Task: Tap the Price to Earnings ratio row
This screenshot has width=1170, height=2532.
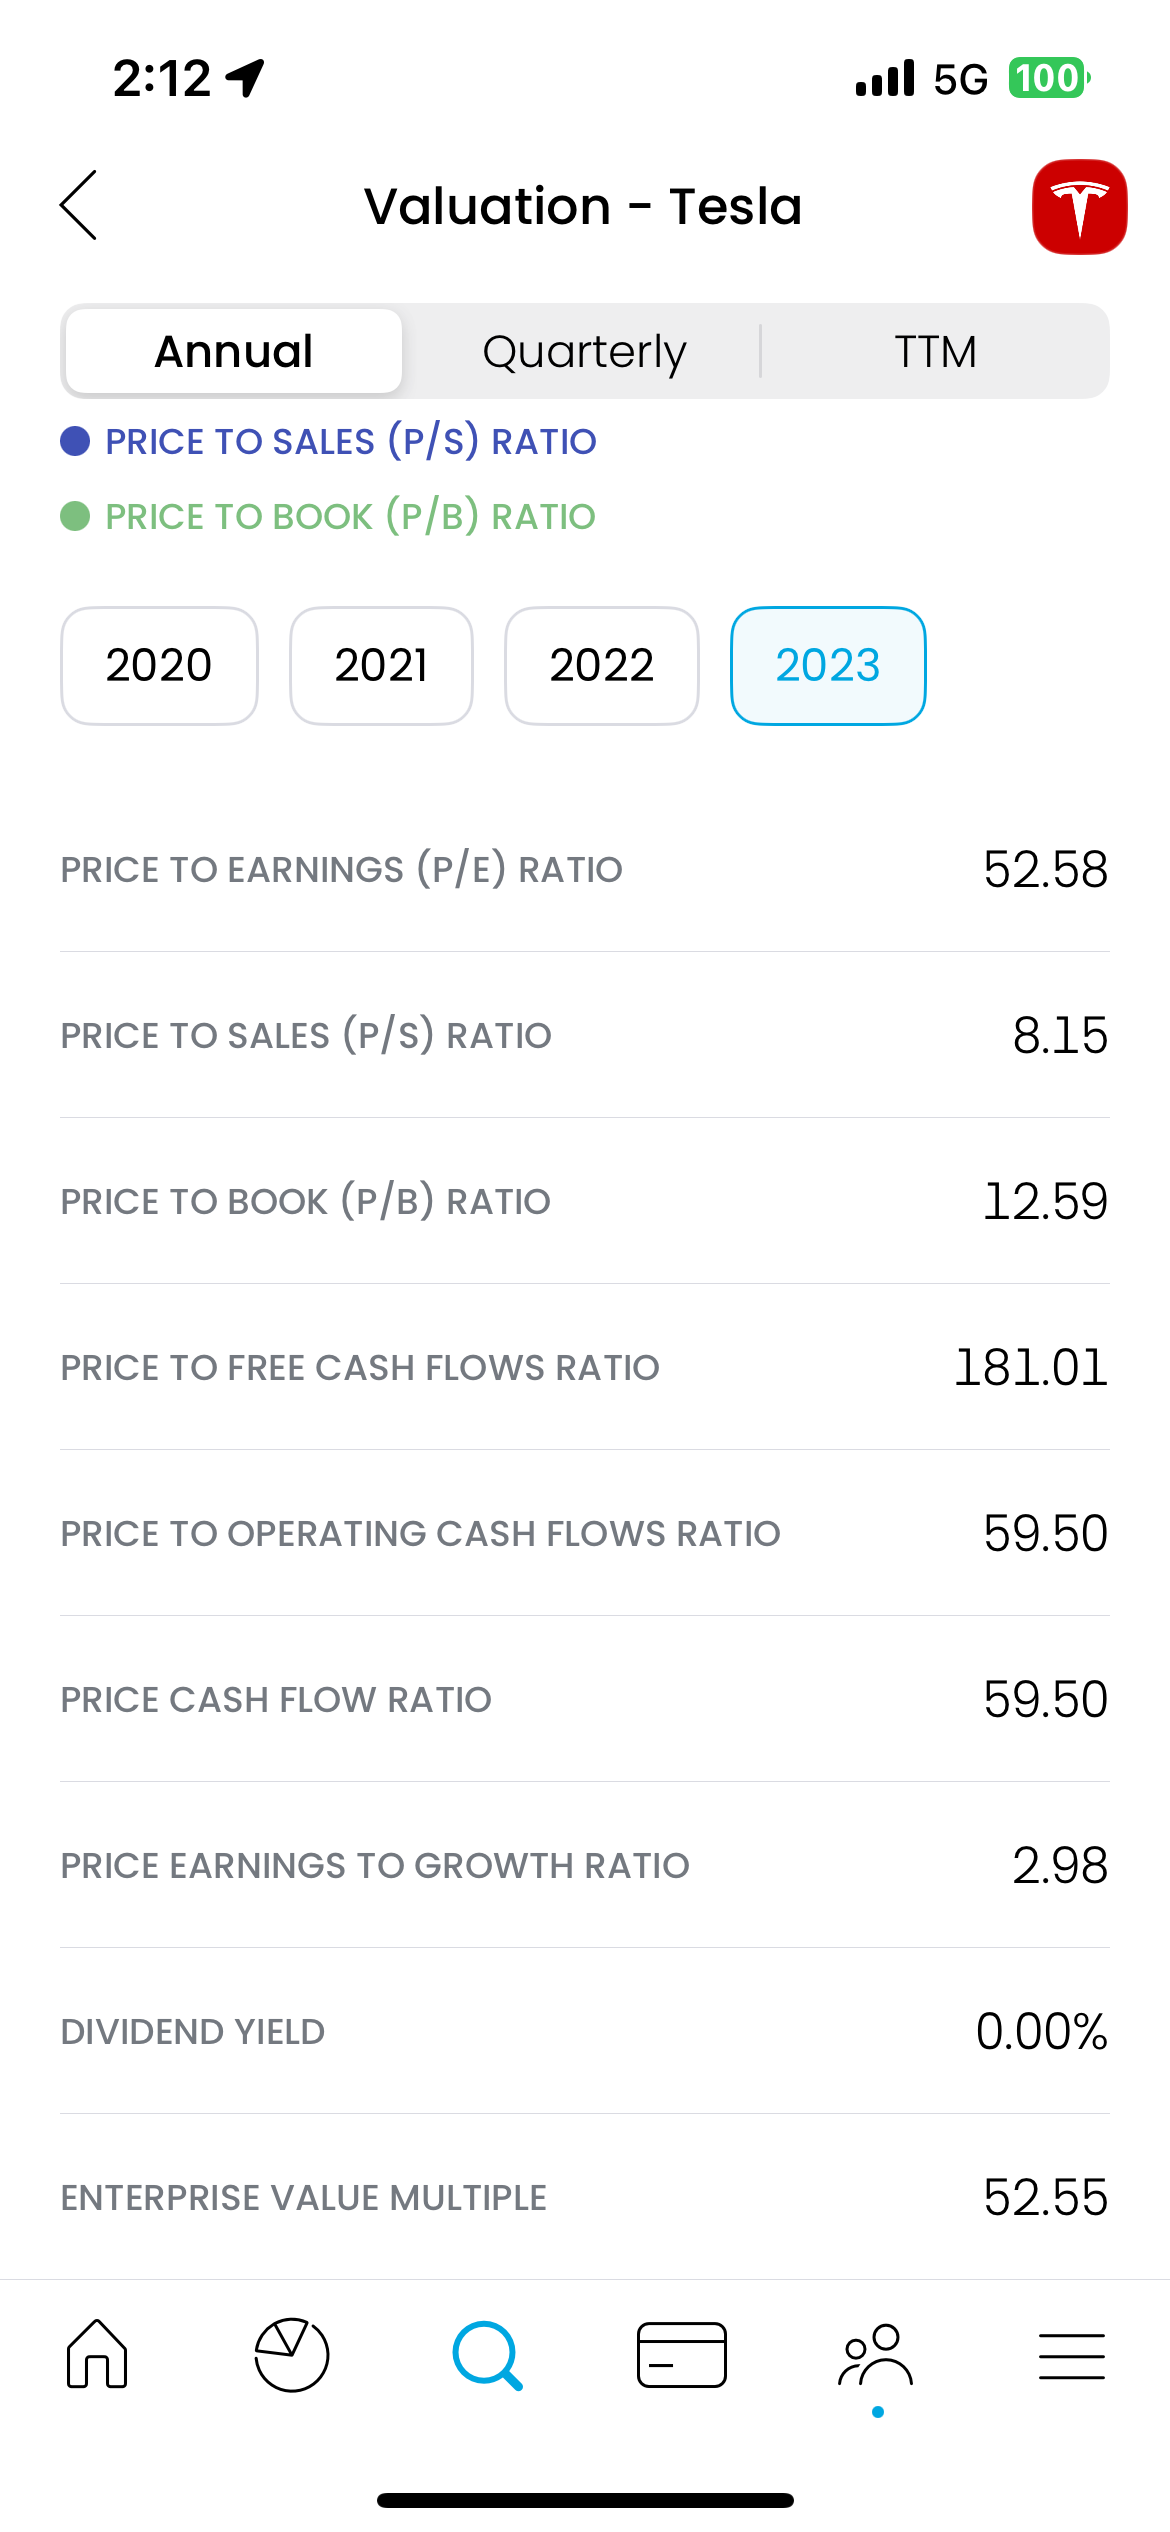Action: pos(584,869)
